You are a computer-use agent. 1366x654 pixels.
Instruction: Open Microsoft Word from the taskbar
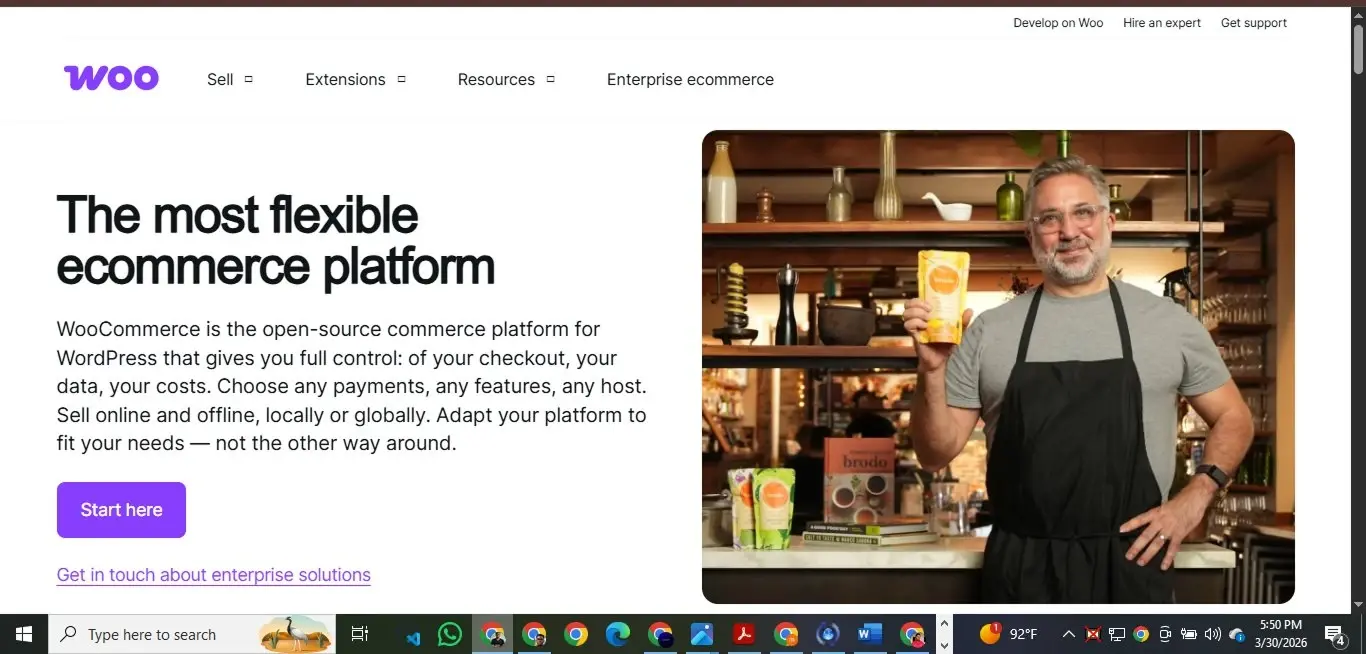click(869, 633)
